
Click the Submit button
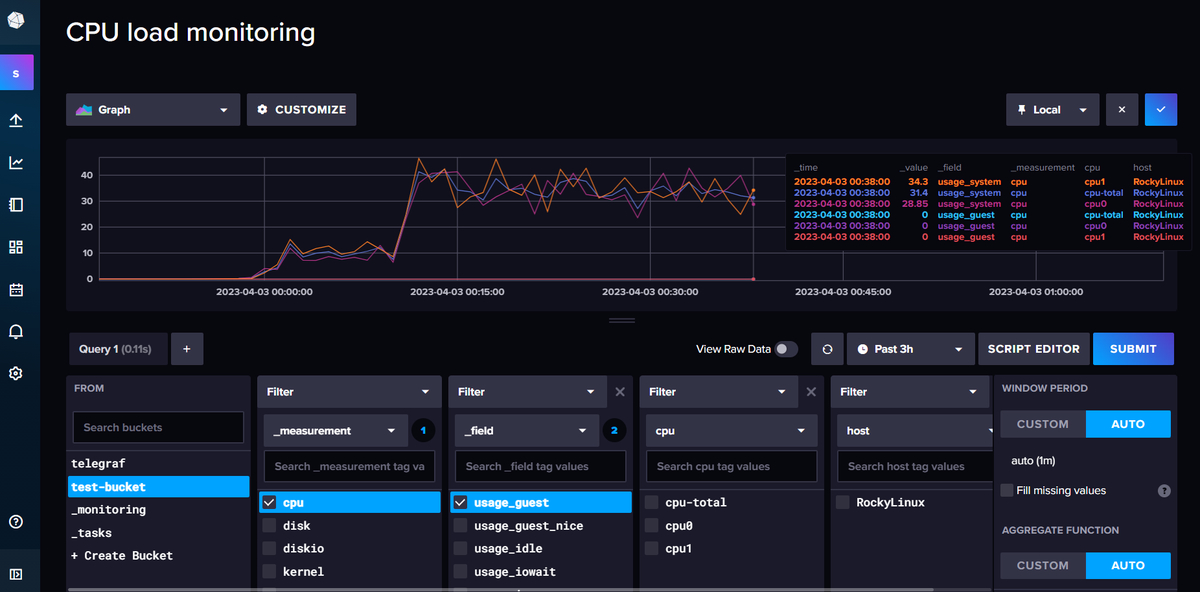[x=1133, y=348]
